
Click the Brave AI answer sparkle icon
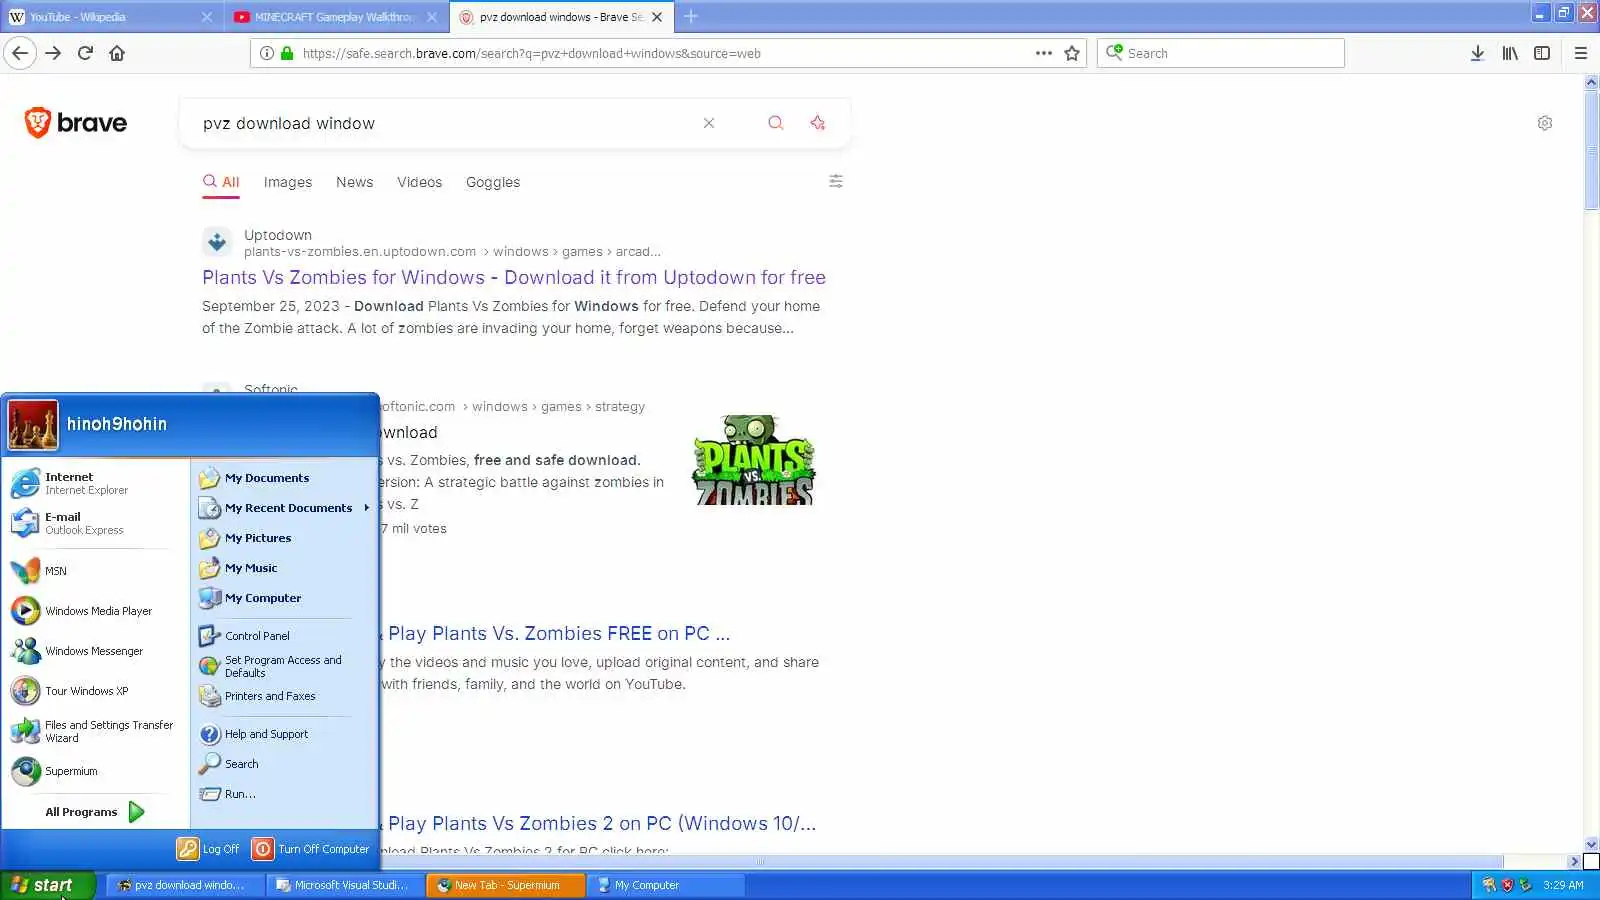[x=818, y=123]
